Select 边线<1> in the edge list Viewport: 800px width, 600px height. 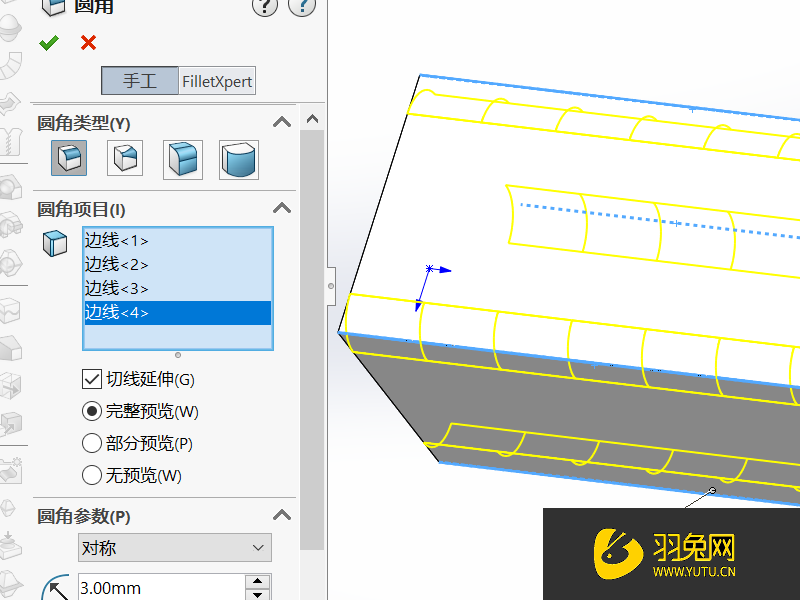(178, 240)
